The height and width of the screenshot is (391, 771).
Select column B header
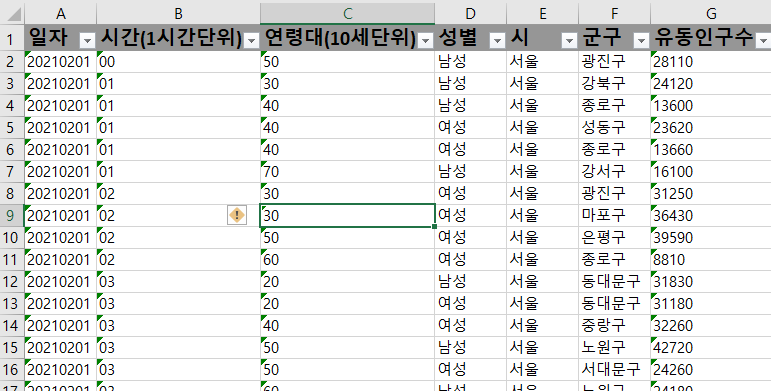tap(178, 14)
